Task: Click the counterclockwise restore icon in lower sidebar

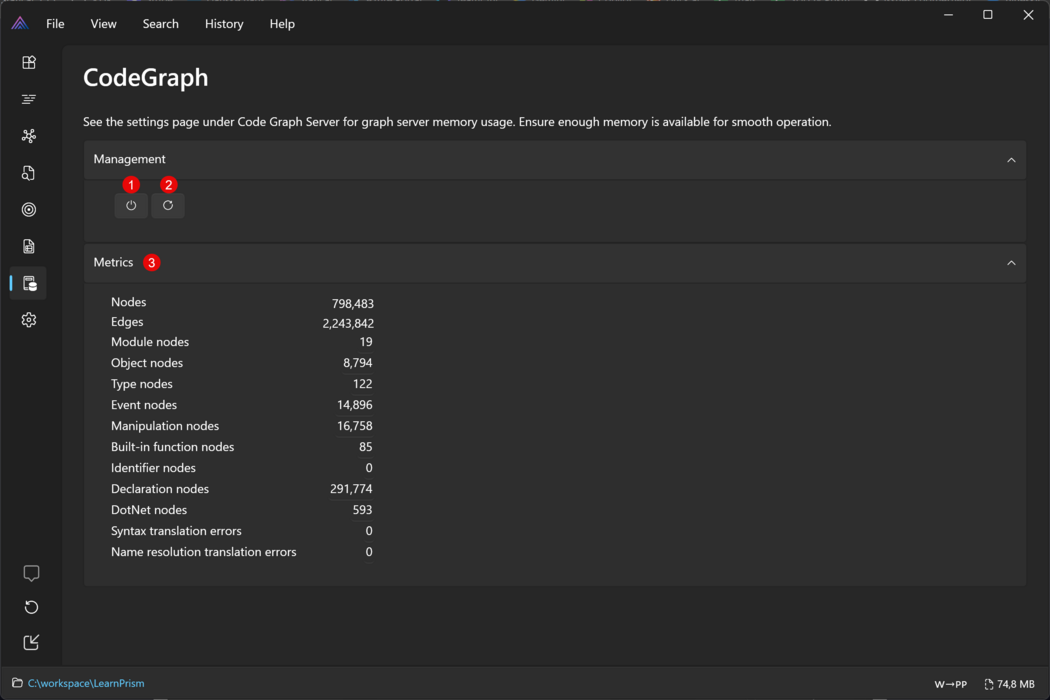Action: tap(31, 607)
